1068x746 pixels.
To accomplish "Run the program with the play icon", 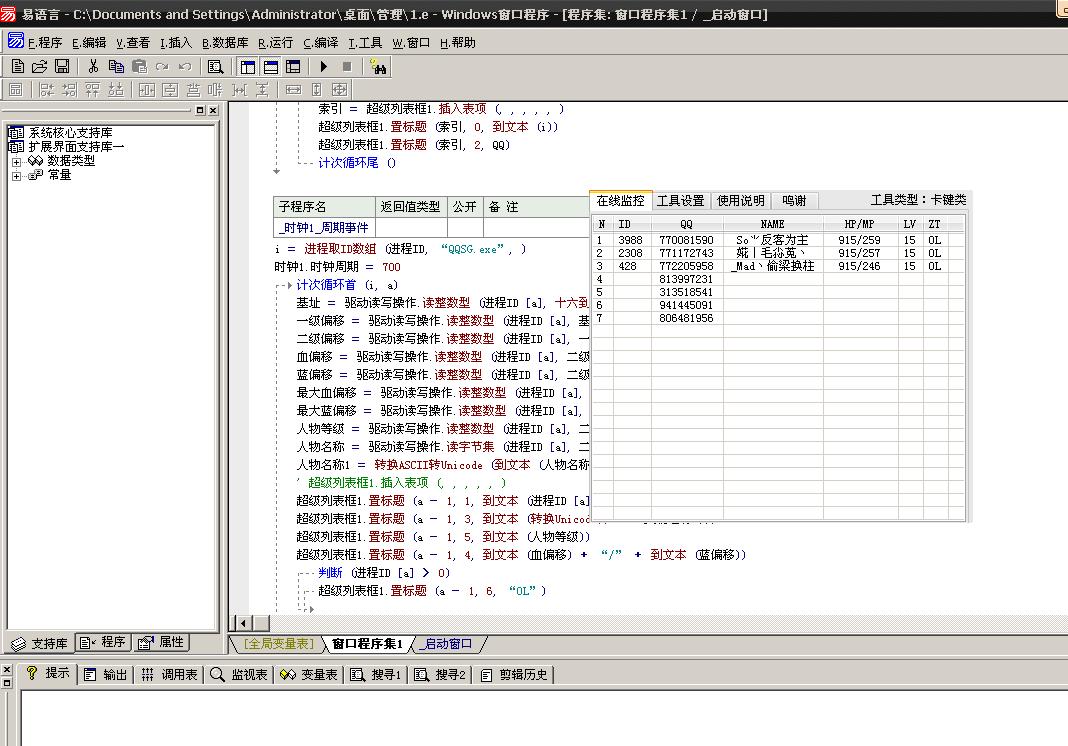I will click(324, 66).
